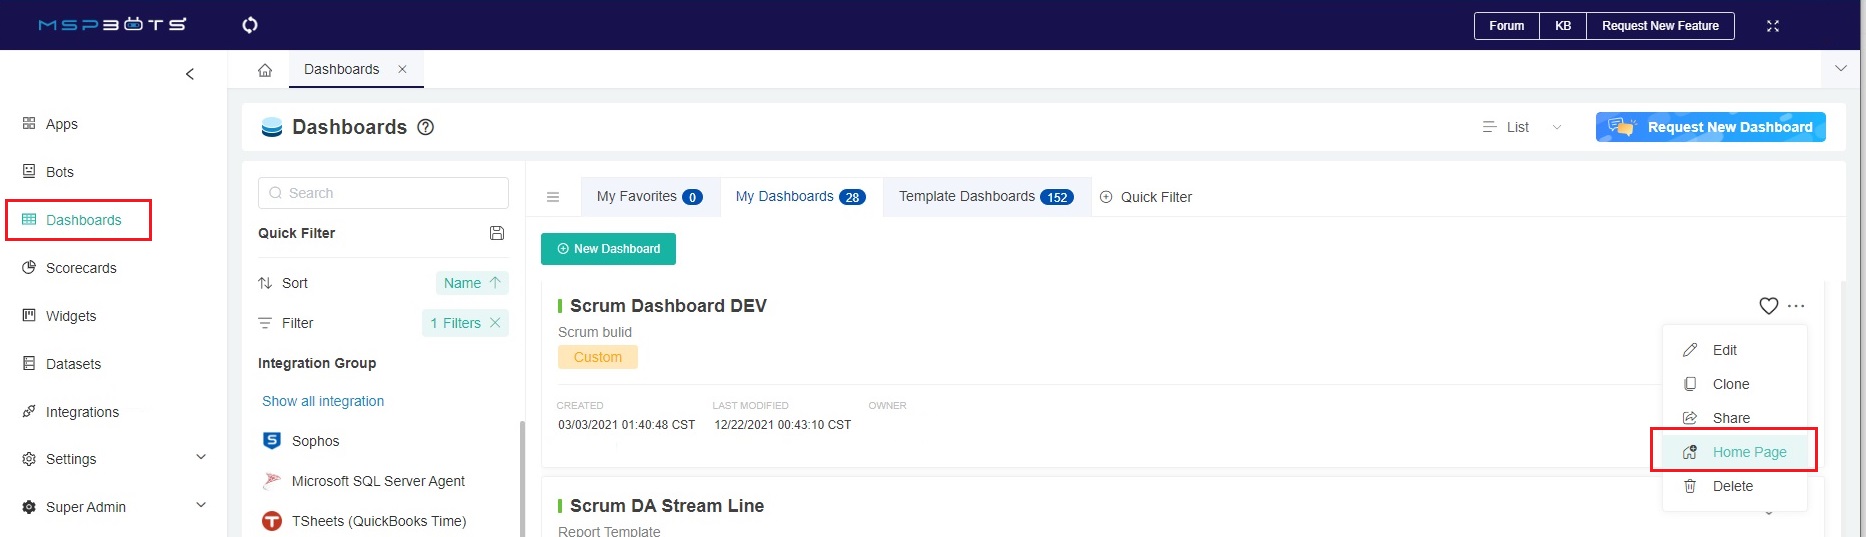Click the Widgets sidebar icon

(x=29, y=315)
